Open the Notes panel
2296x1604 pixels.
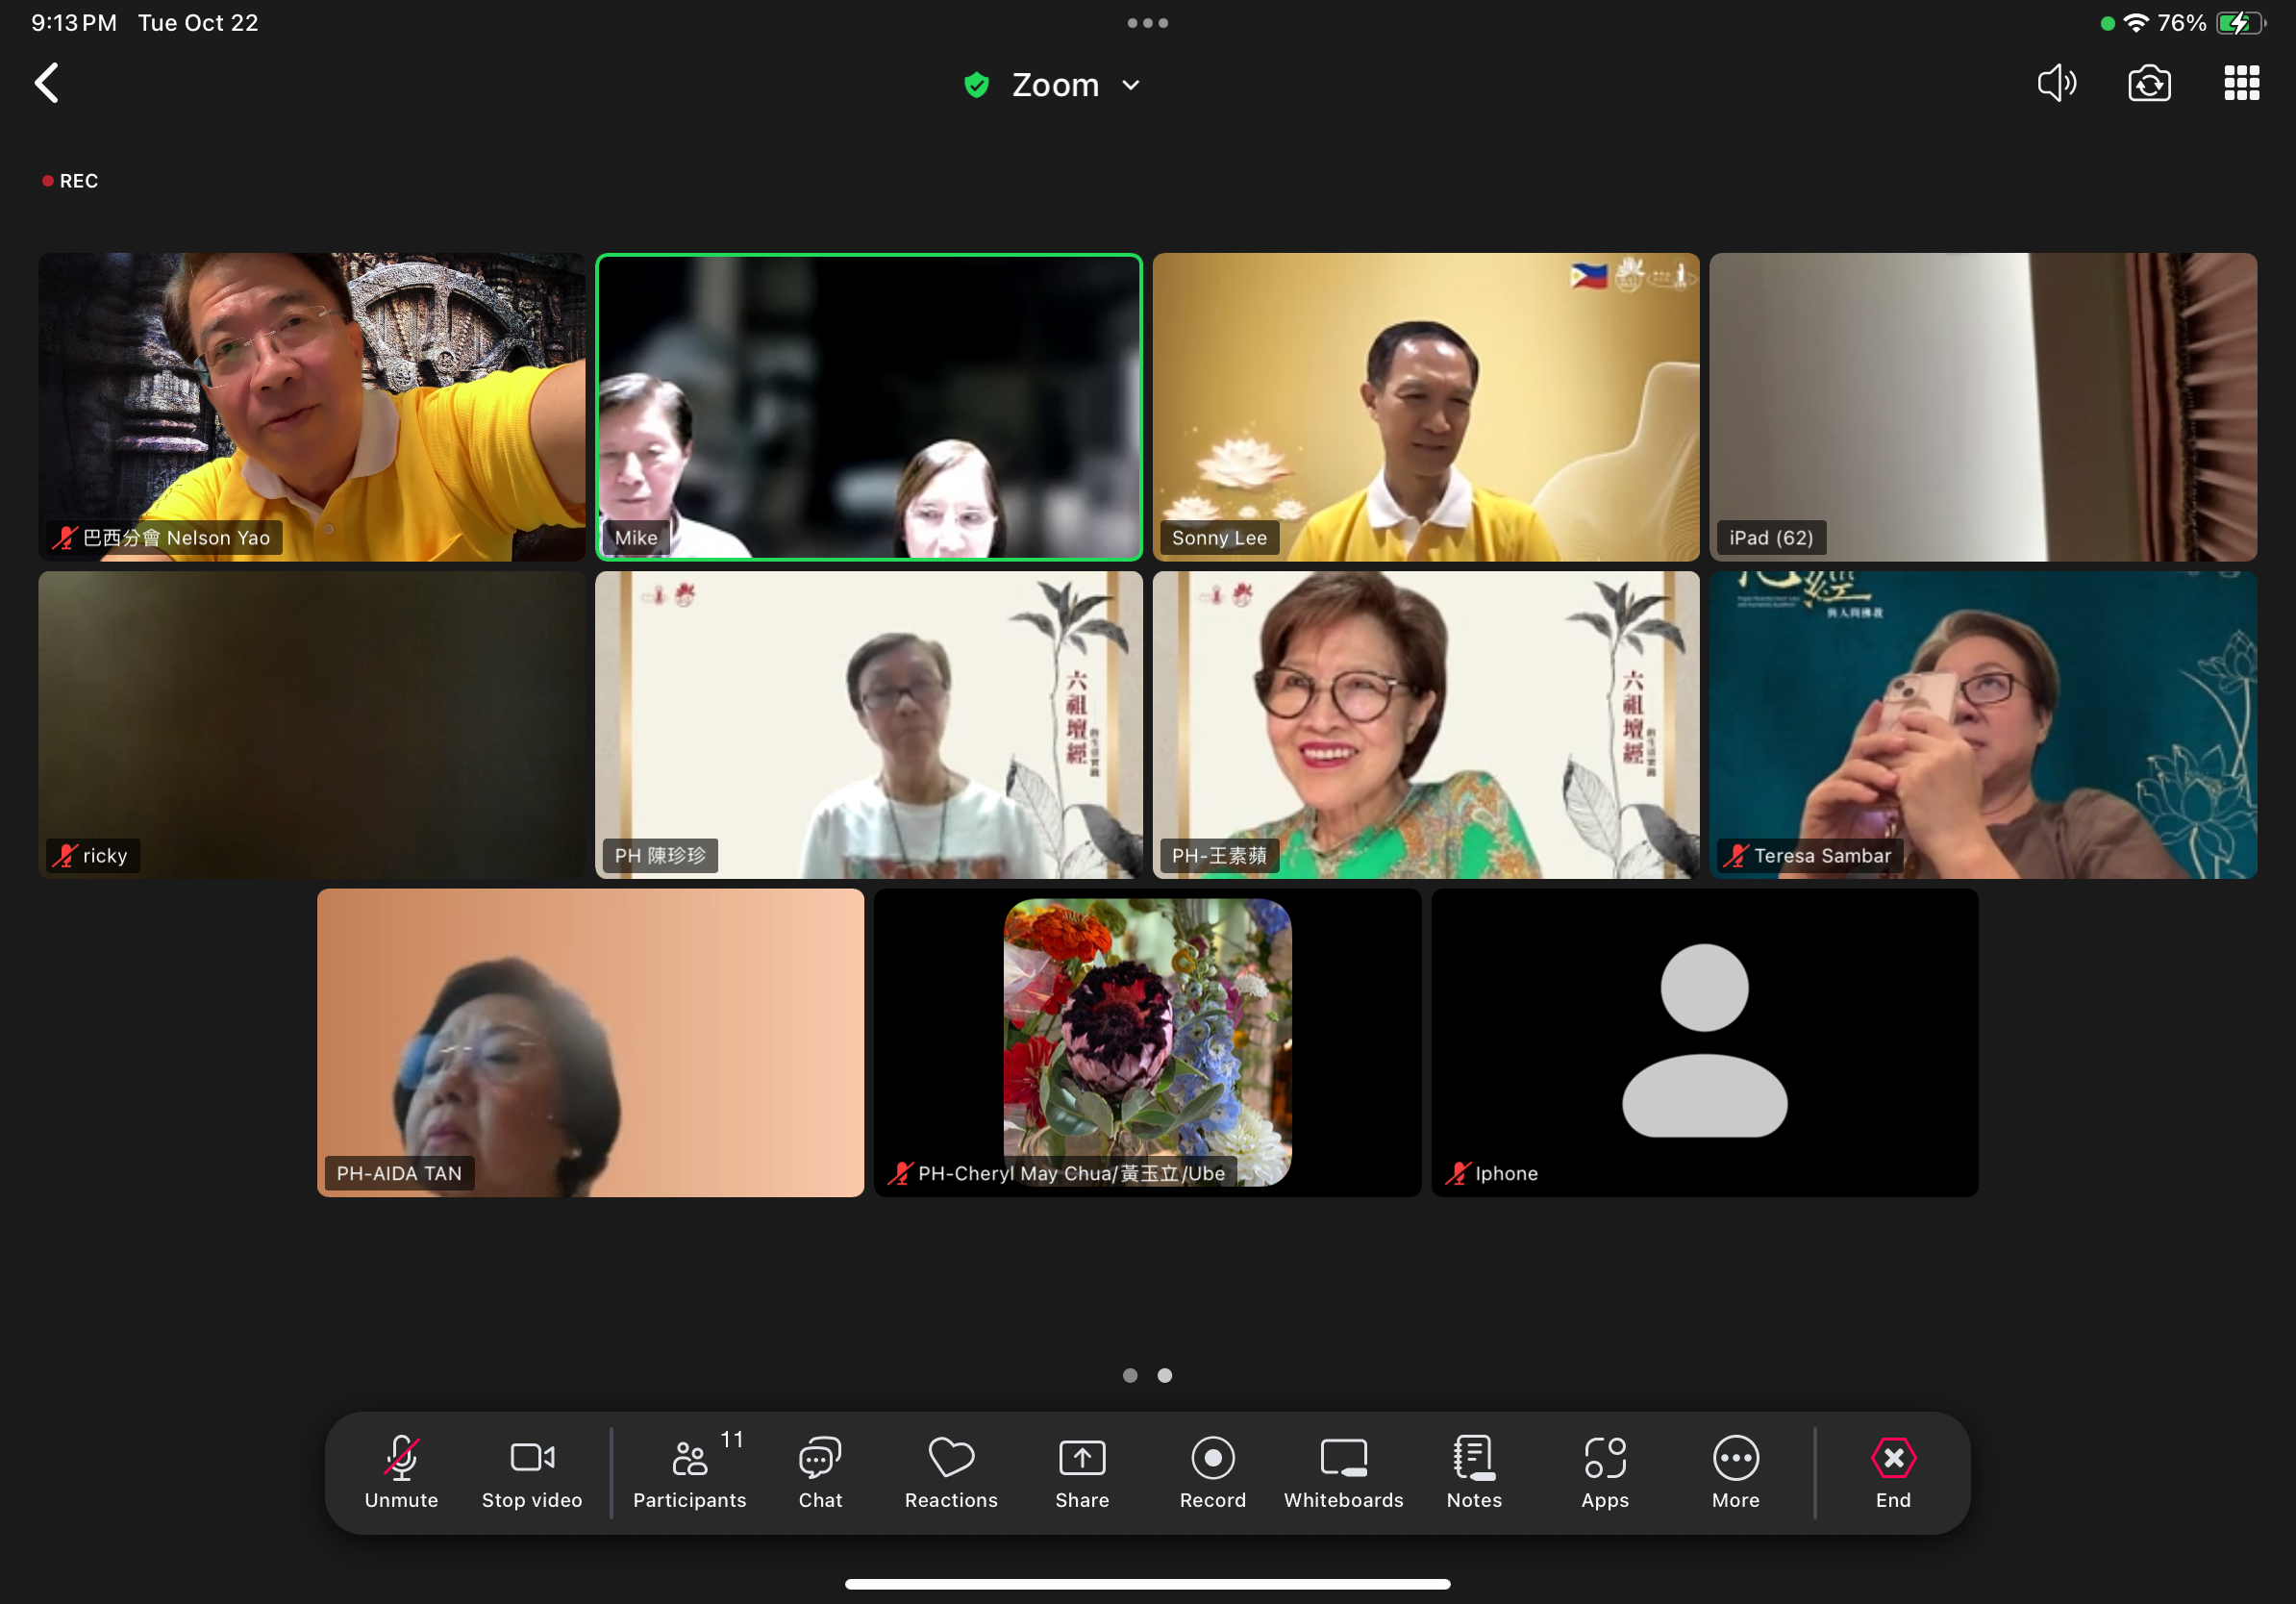click(x=1473, y=1471)
